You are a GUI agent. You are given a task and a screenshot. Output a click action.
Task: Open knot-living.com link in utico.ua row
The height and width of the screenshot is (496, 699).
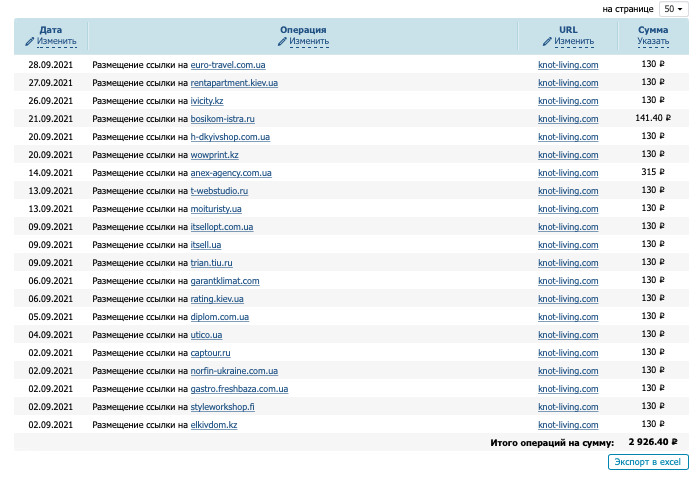tap(568, 335)
